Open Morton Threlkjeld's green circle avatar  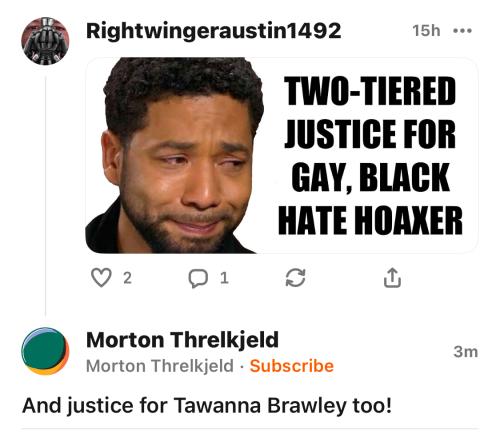tap(45, 351)
